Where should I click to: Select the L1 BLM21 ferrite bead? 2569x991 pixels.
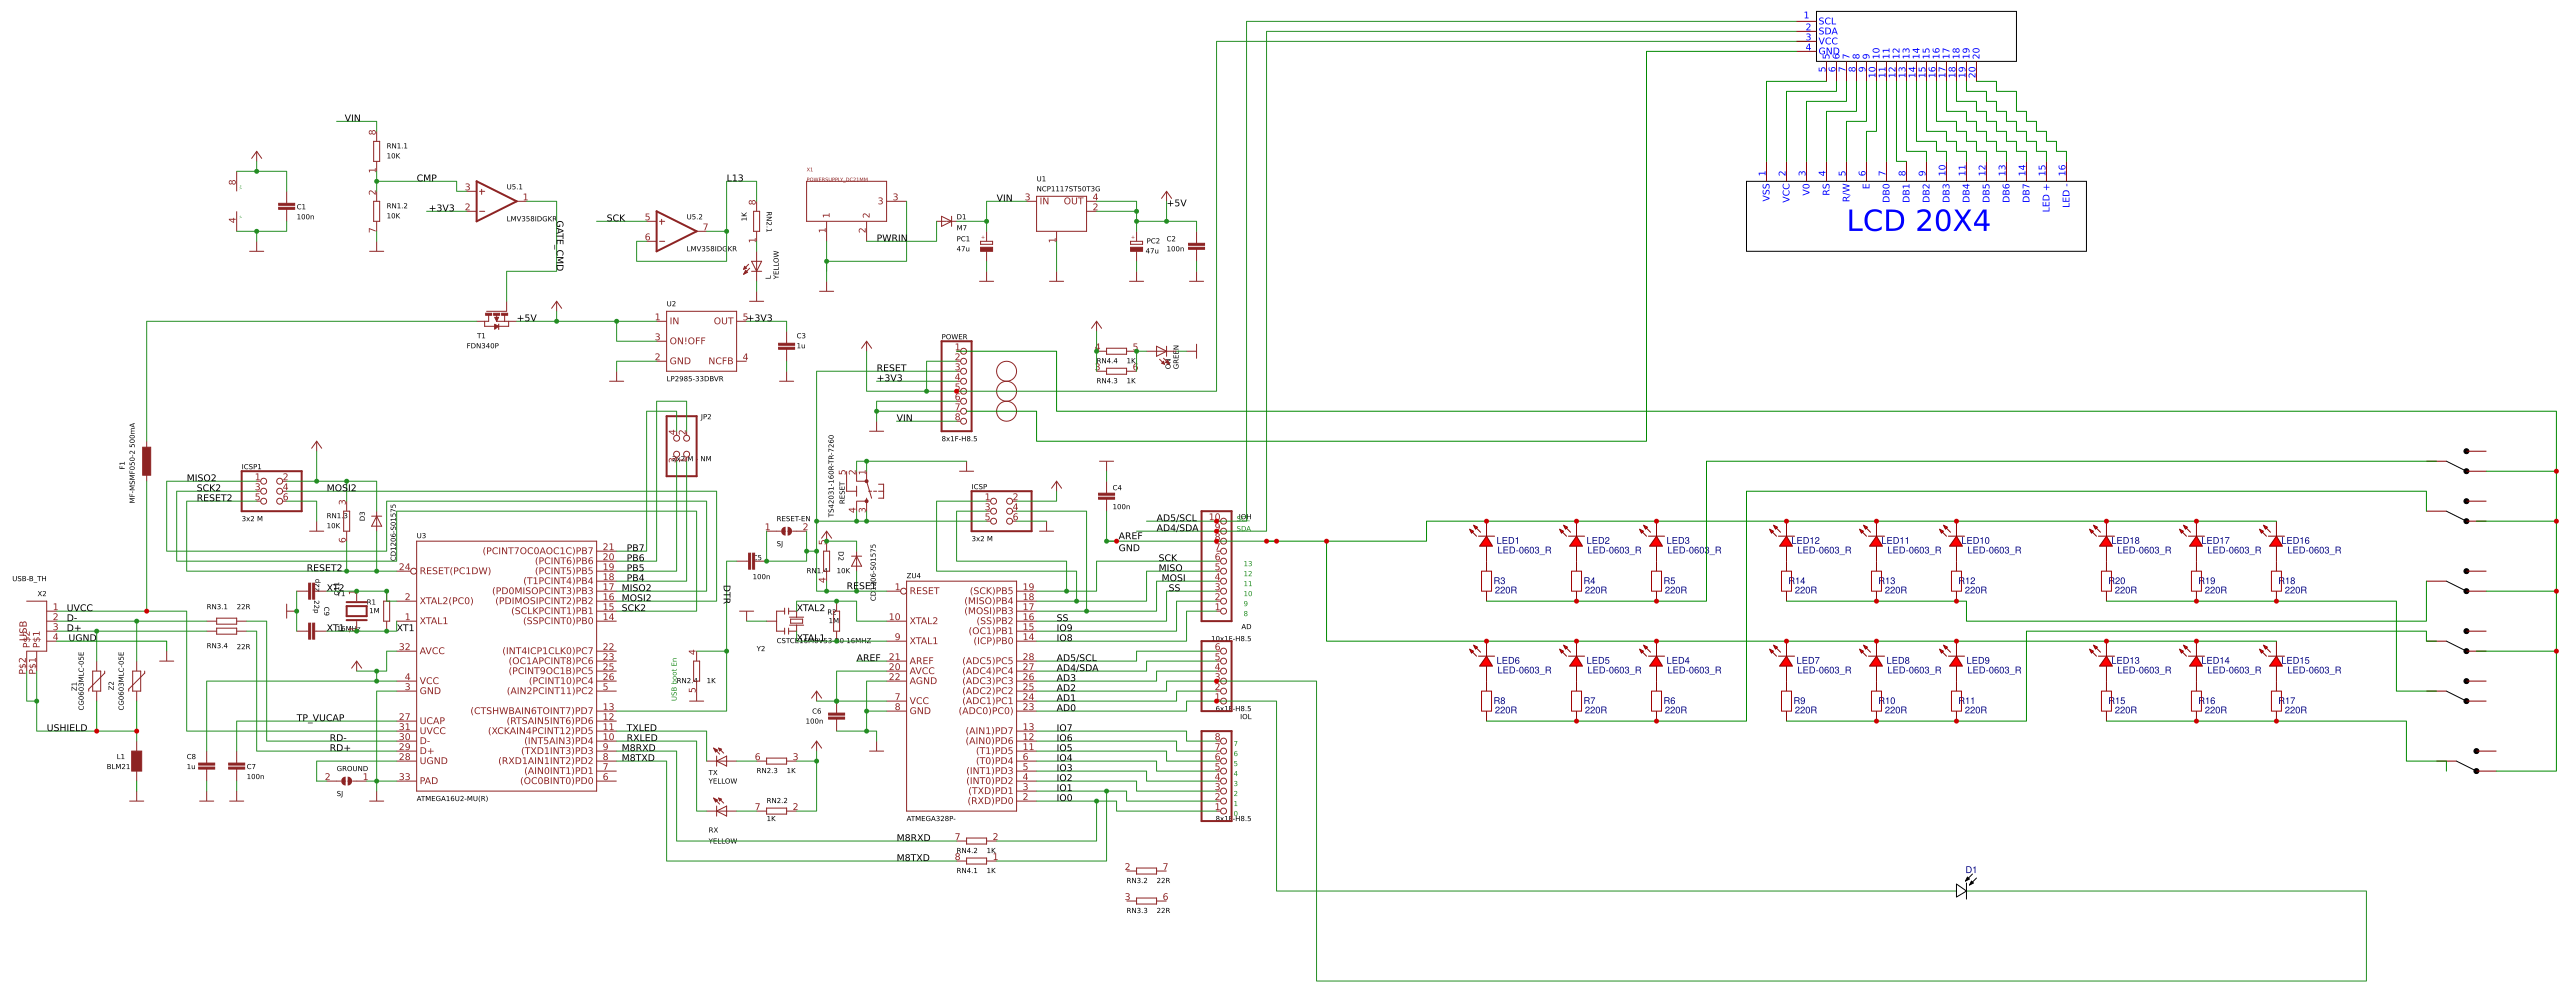137,761
